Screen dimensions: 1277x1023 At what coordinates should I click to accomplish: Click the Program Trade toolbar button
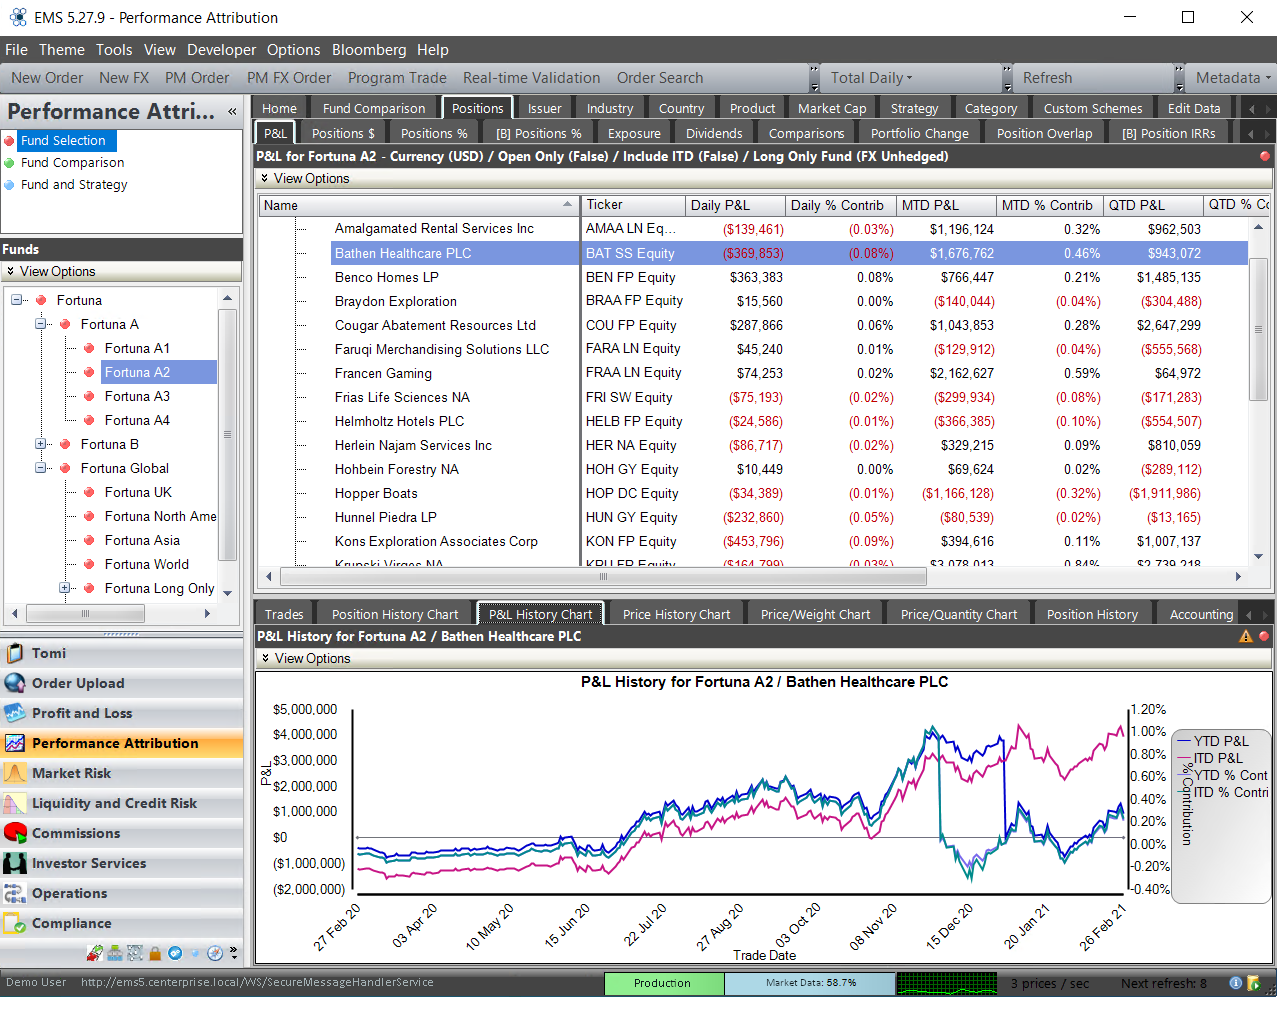tap(397, 78)
